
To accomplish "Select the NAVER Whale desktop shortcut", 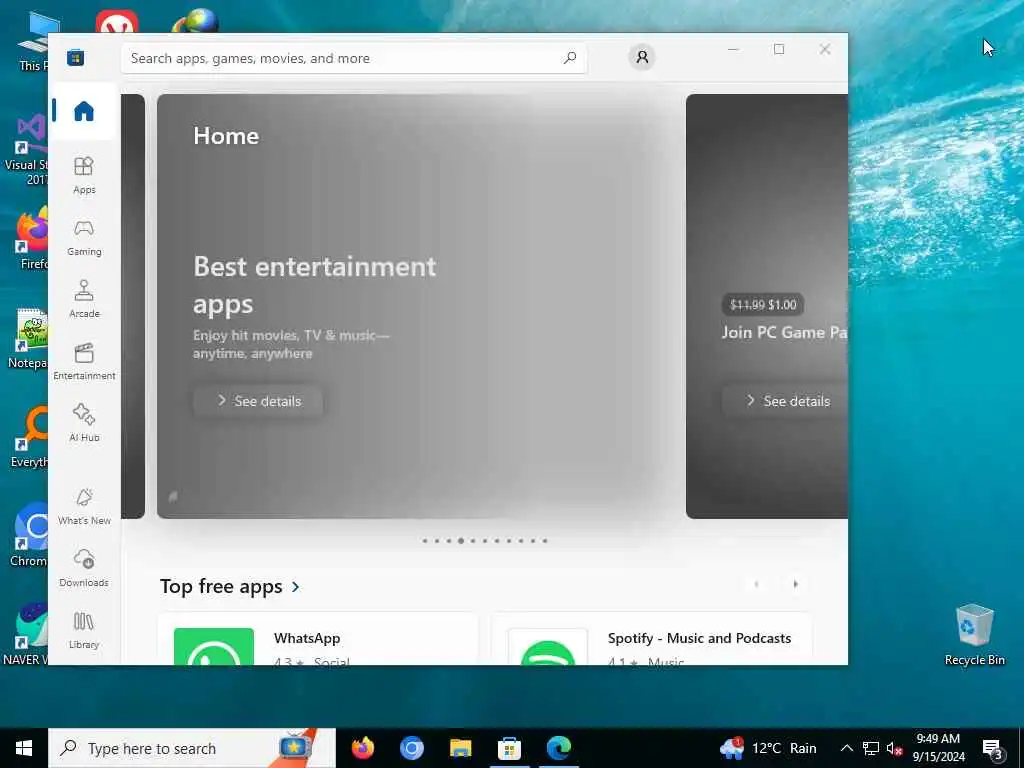I will pos(26,633).
